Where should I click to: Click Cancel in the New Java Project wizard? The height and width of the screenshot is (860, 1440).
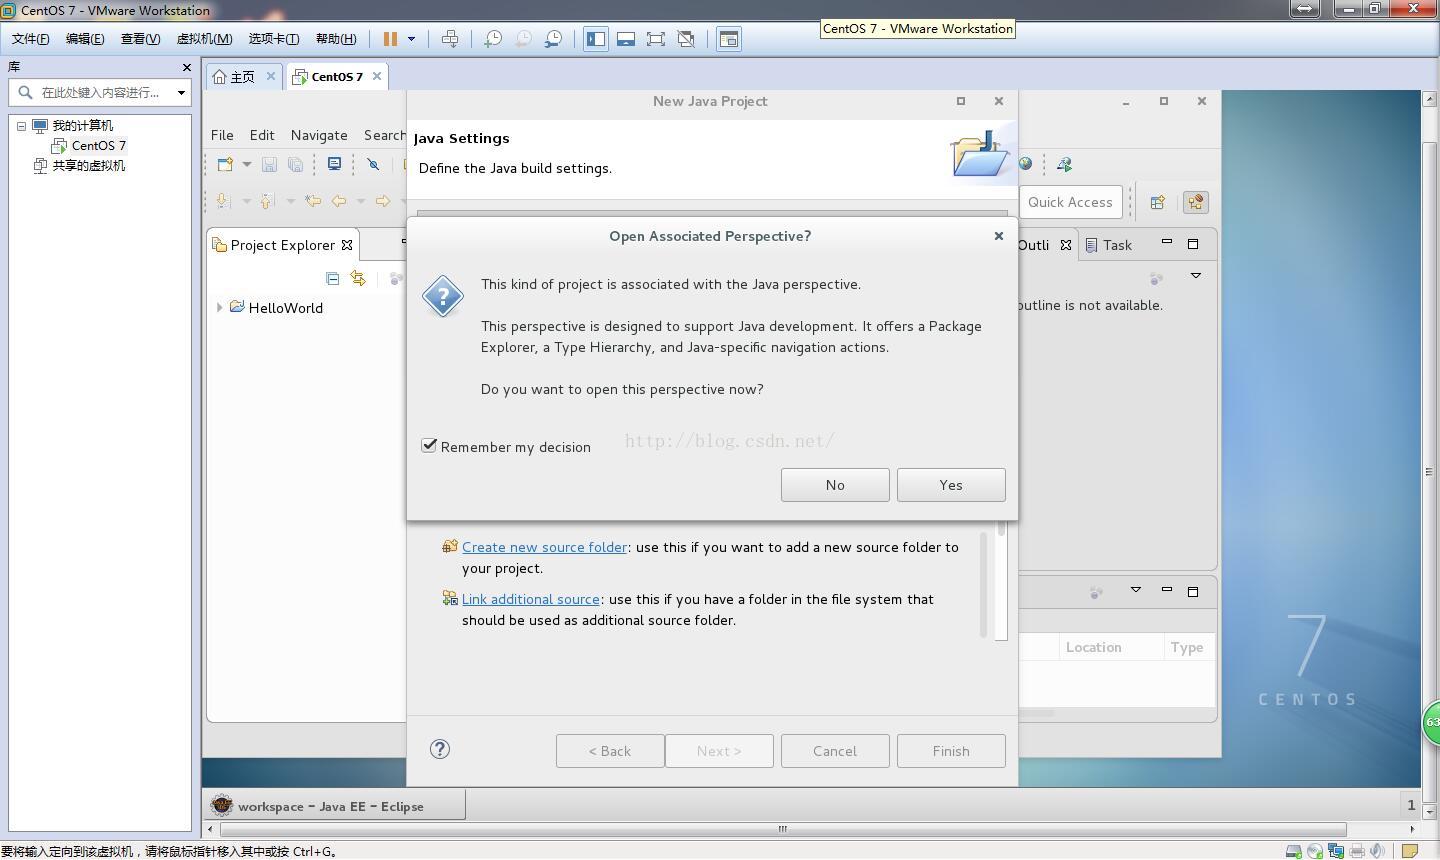pyautogui.click(x=835, y=751)
